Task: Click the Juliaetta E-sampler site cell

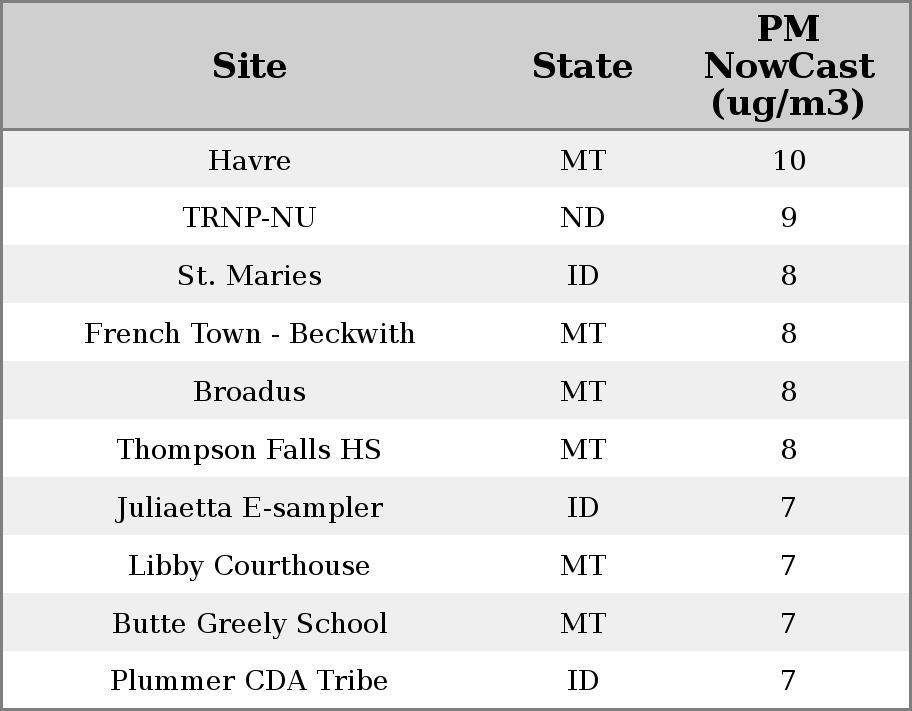Action: (249, 508)
